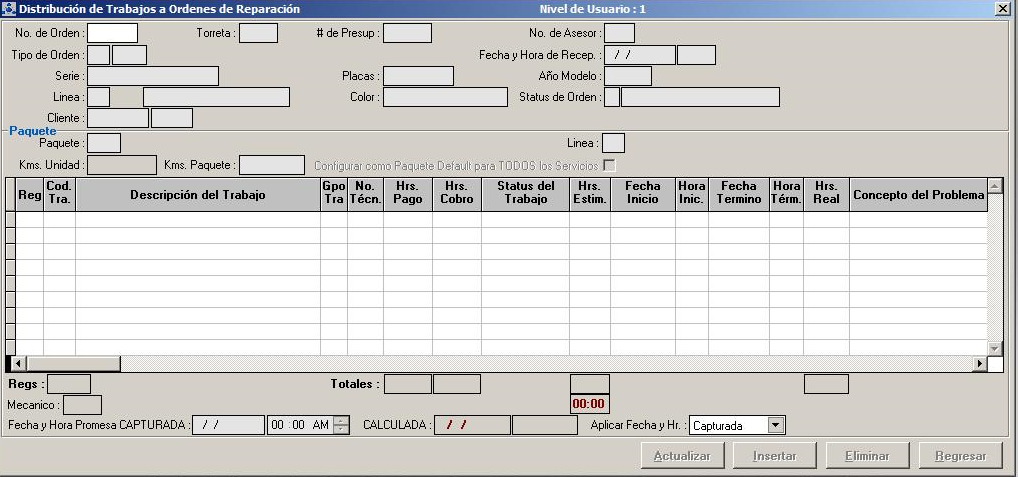Select the Descripción del Trabajo column header
Viewport: 1018px width, 477px height.
(x=197, y=195)
